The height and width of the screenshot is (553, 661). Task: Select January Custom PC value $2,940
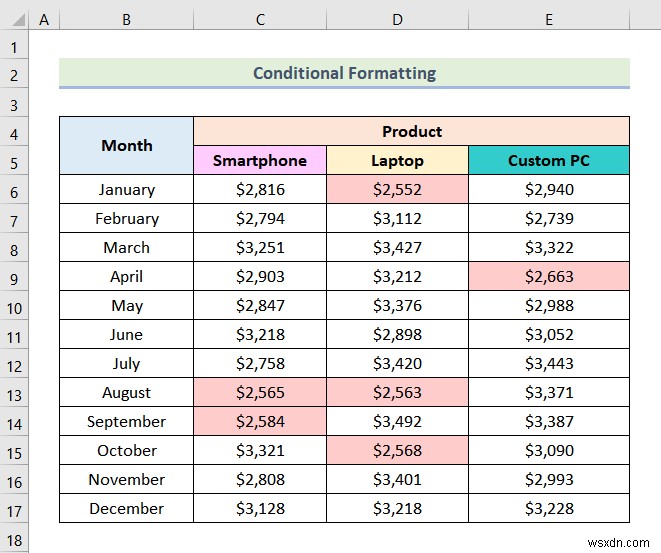(x=548, y=189)
